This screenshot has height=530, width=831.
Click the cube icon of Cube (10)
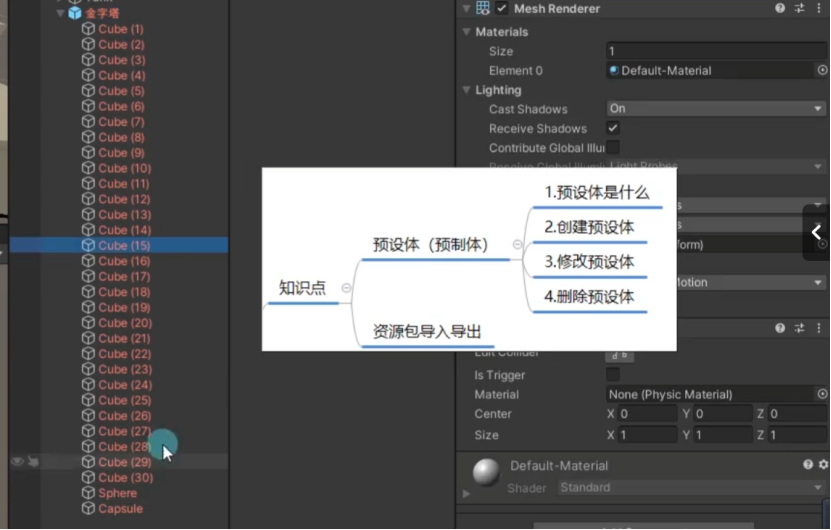pyautogui.click(x=88, y=168)
